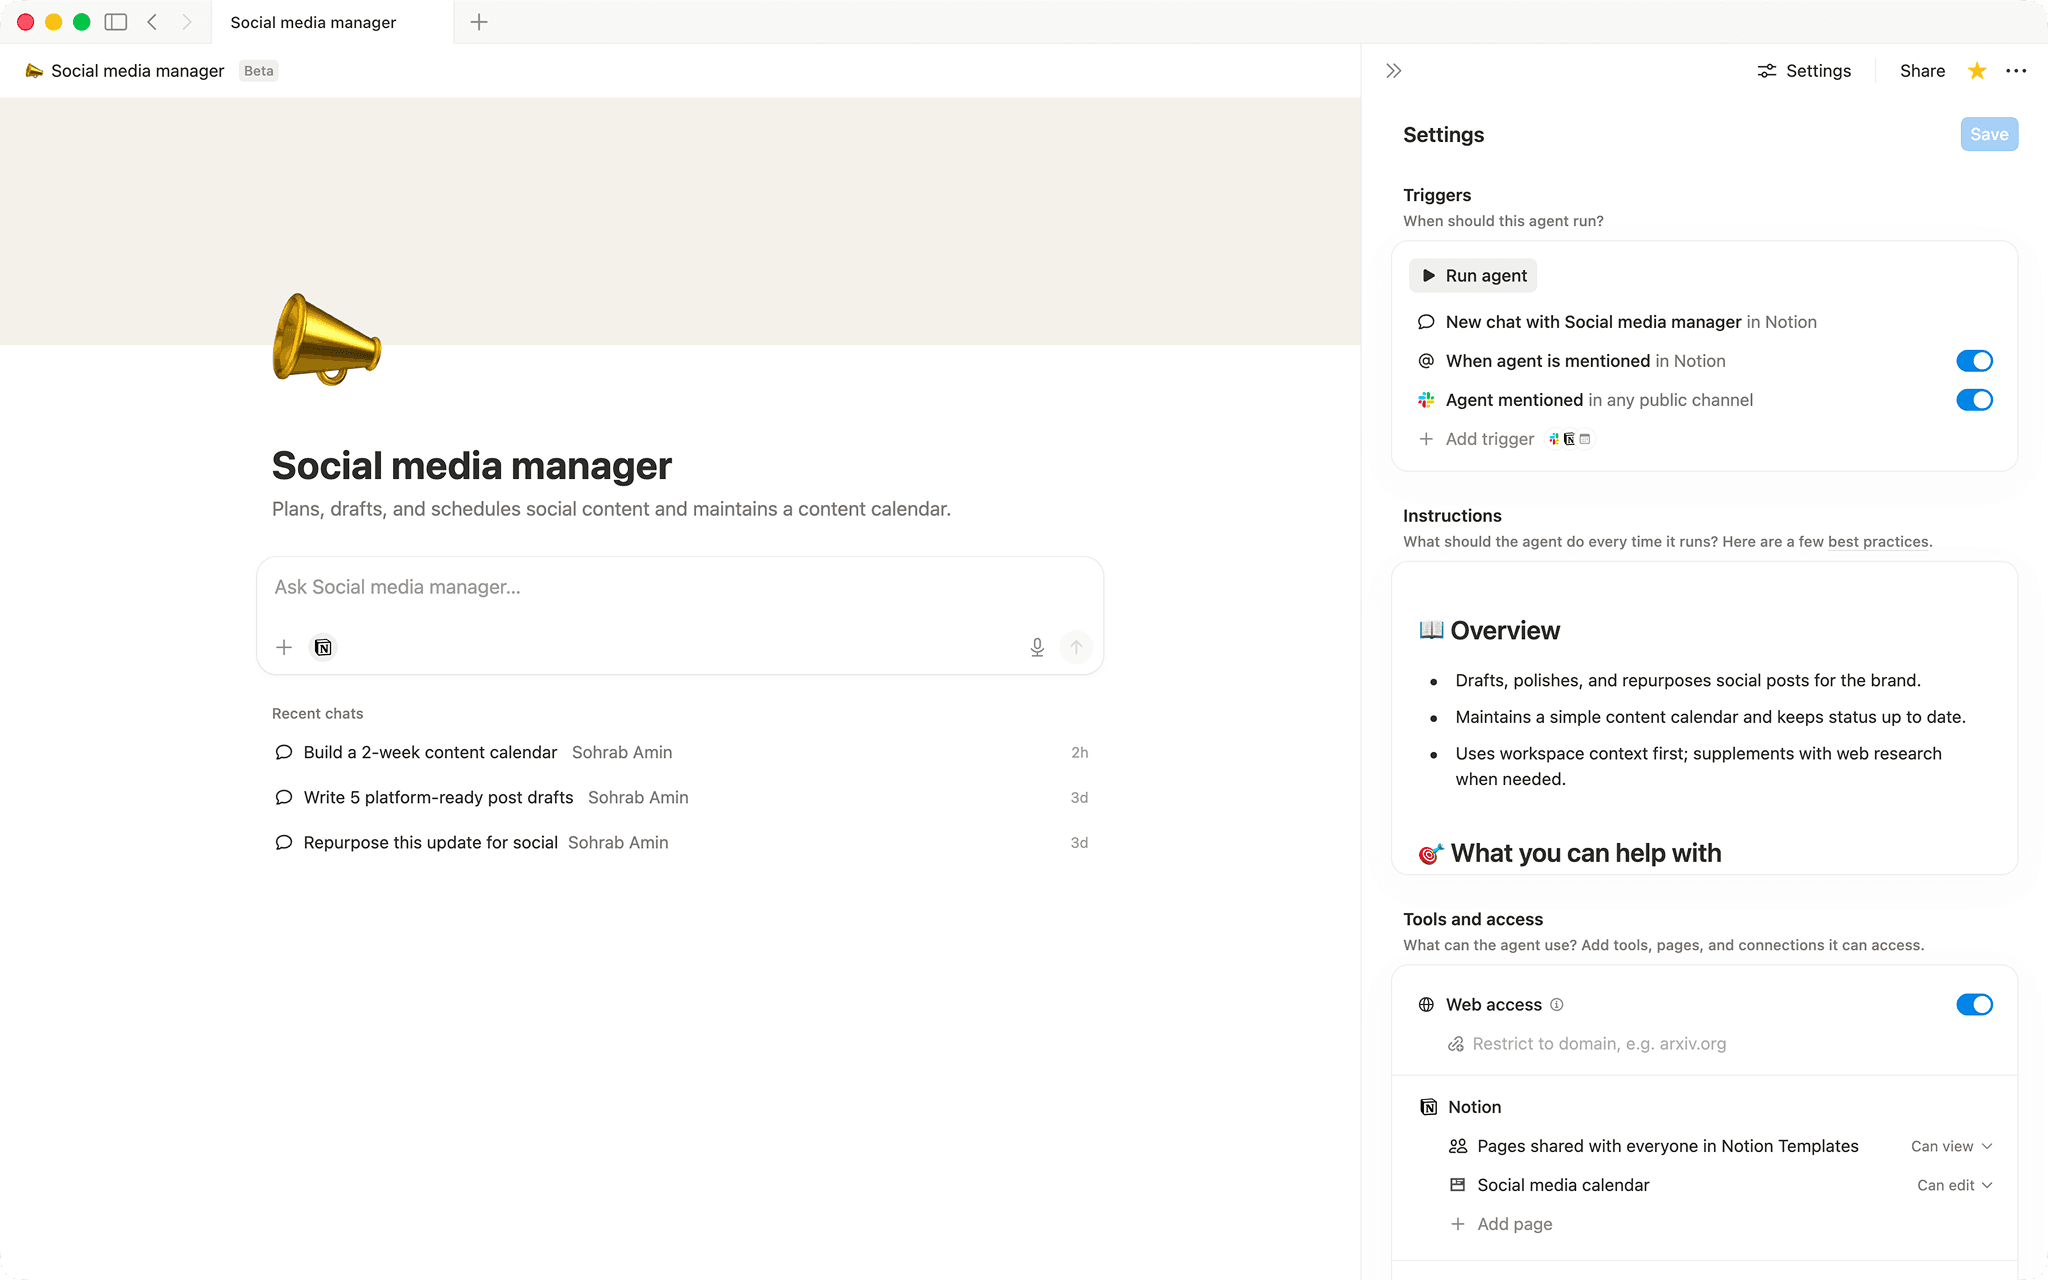Click the Run agent button
The image size is (2048, 1280).
click(1472, 275)
